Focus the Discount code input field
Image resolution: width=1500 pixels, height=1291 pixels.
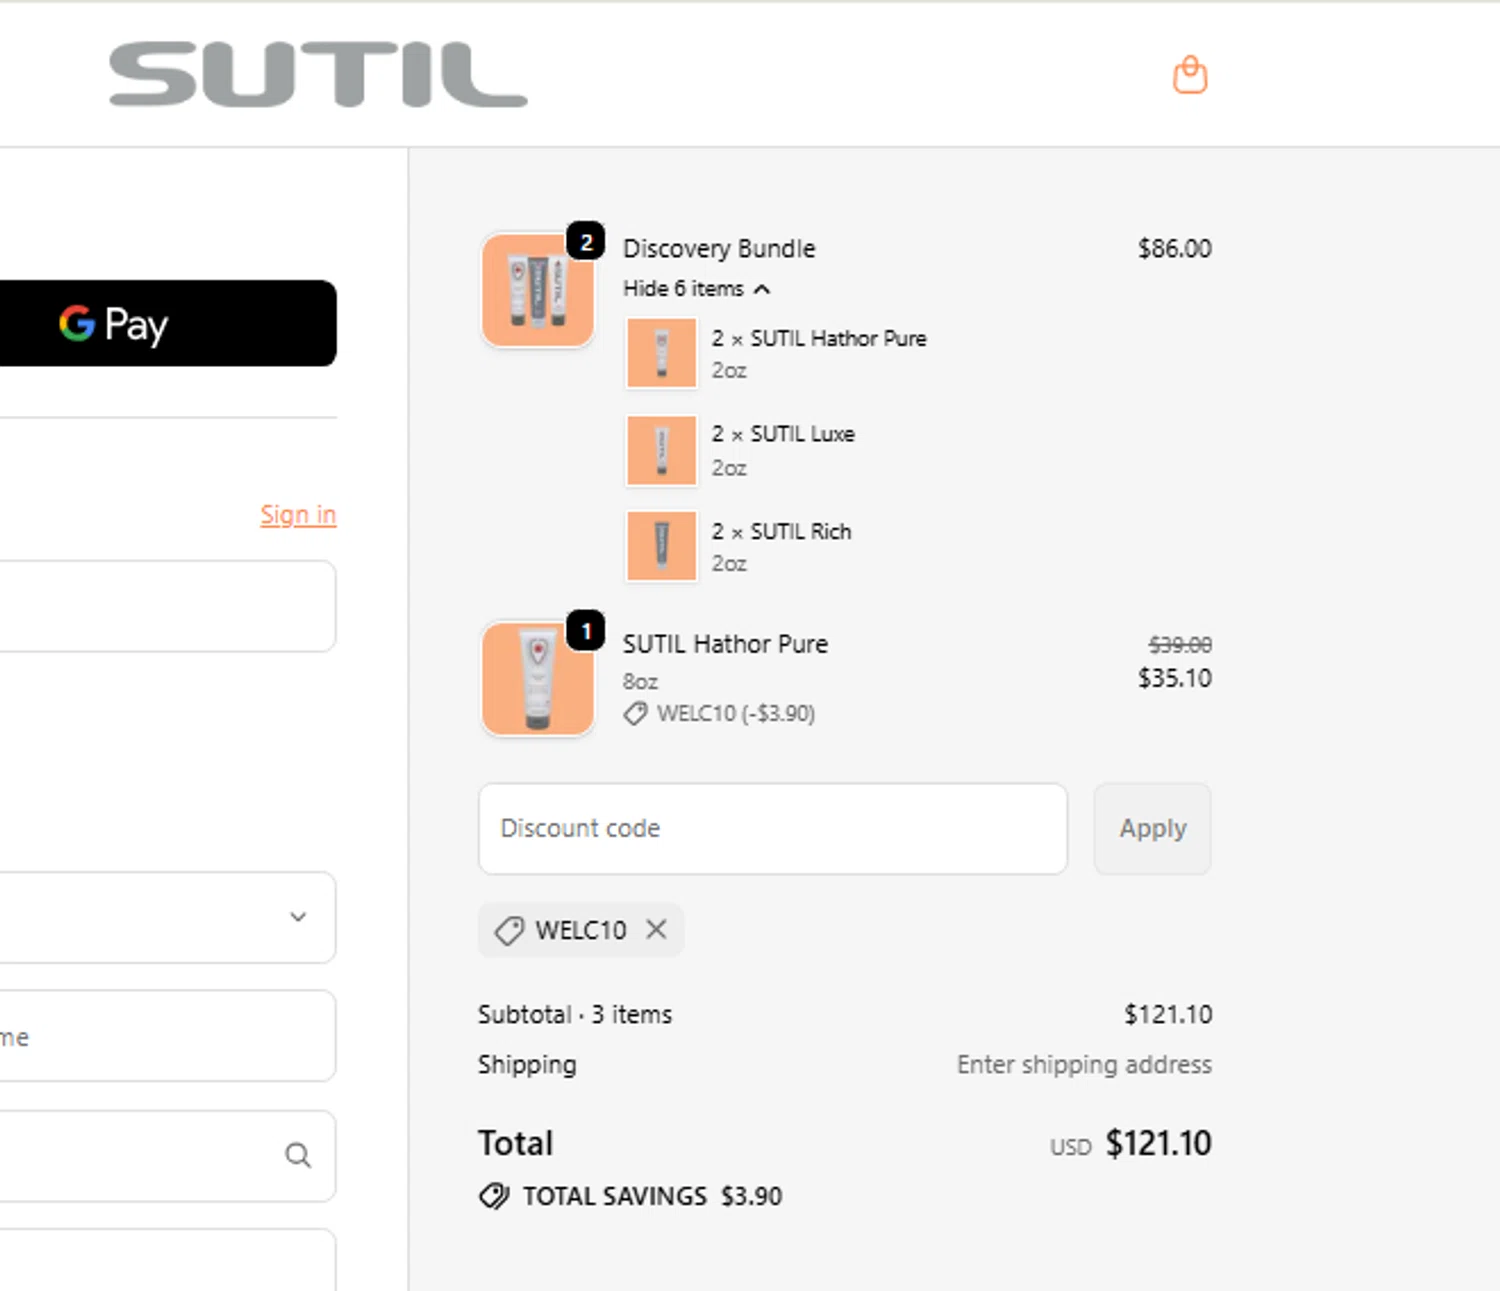773,829
